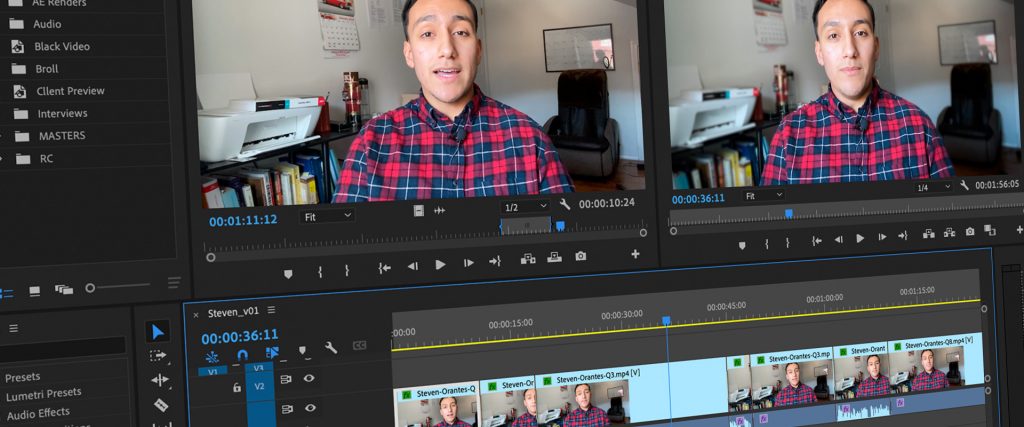
Task: Go to In point in Source monitor
Action: pyautogui.click(x=385, y=268)
